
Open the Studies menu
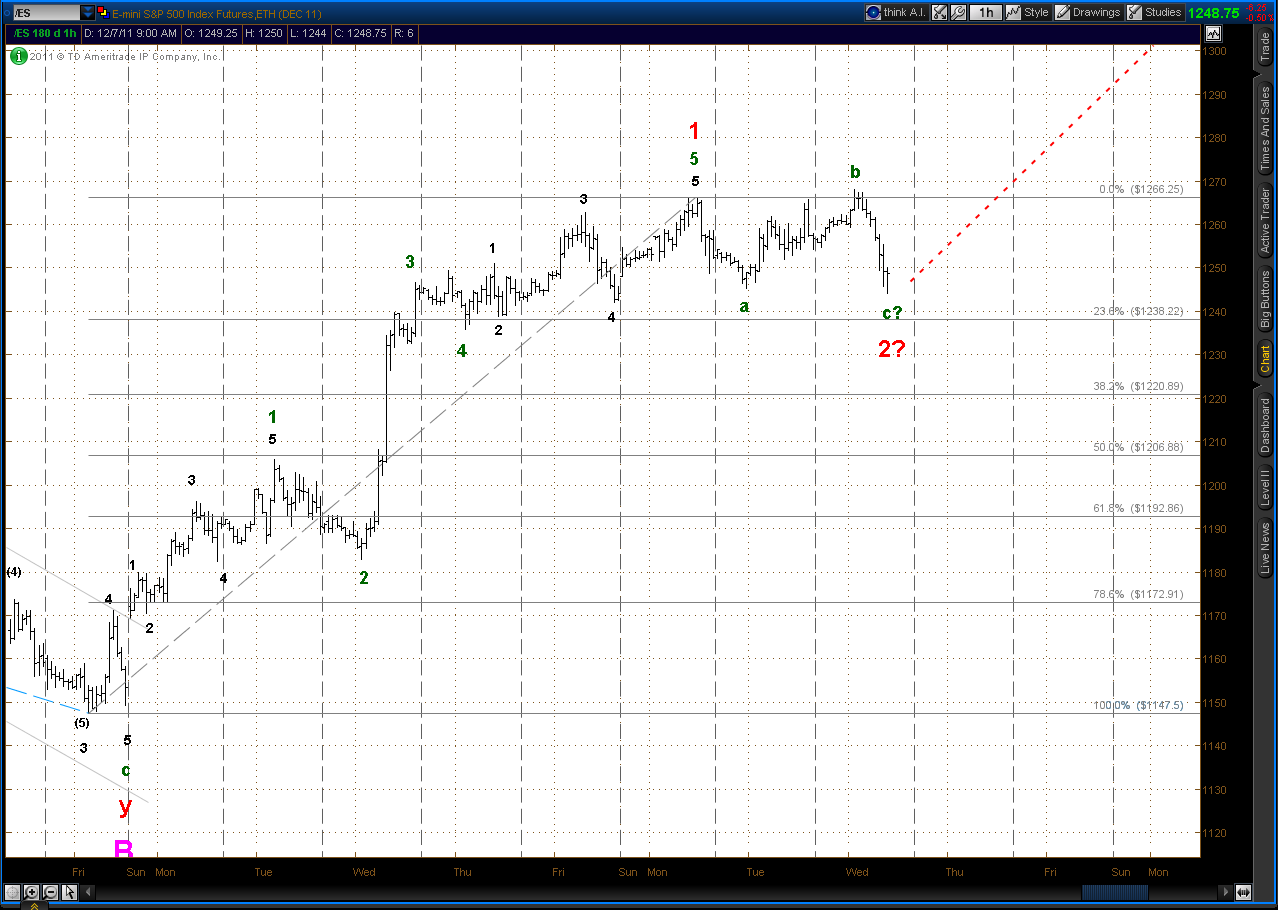point(1155,12)
